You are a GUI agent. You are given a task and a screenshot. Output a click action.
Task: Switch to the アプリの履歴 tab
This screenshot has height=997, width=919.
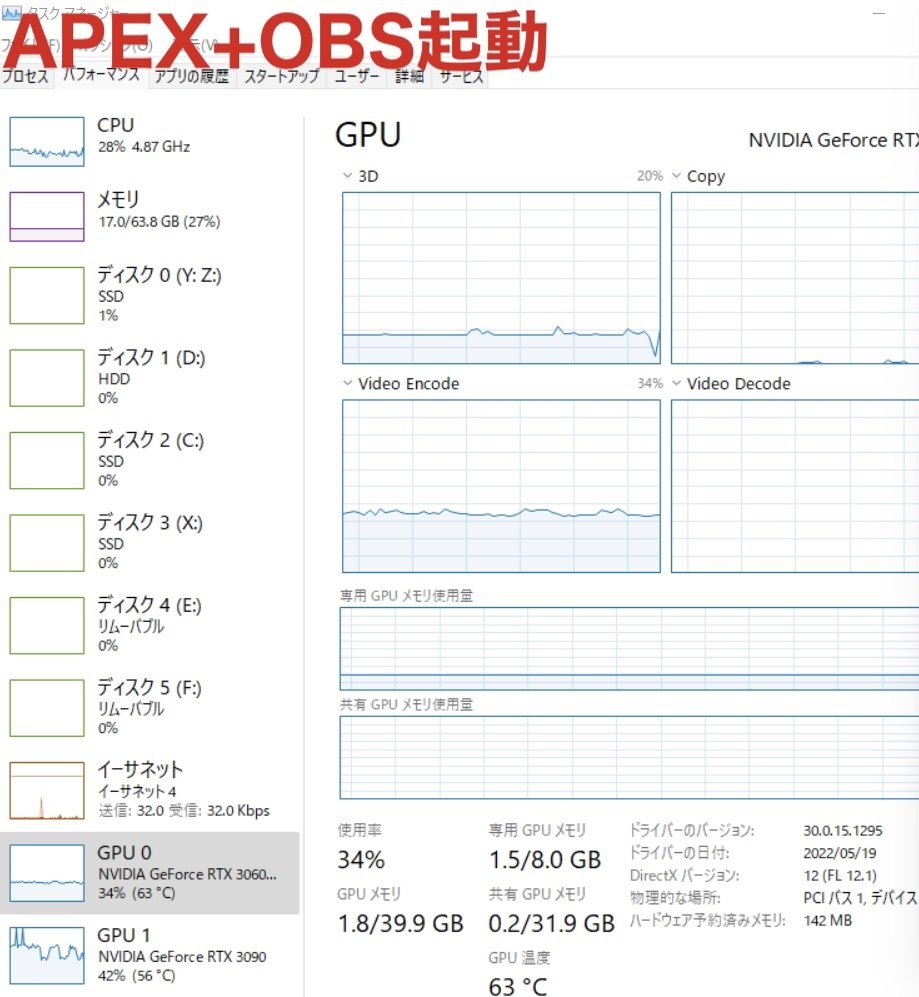point(191,76)
